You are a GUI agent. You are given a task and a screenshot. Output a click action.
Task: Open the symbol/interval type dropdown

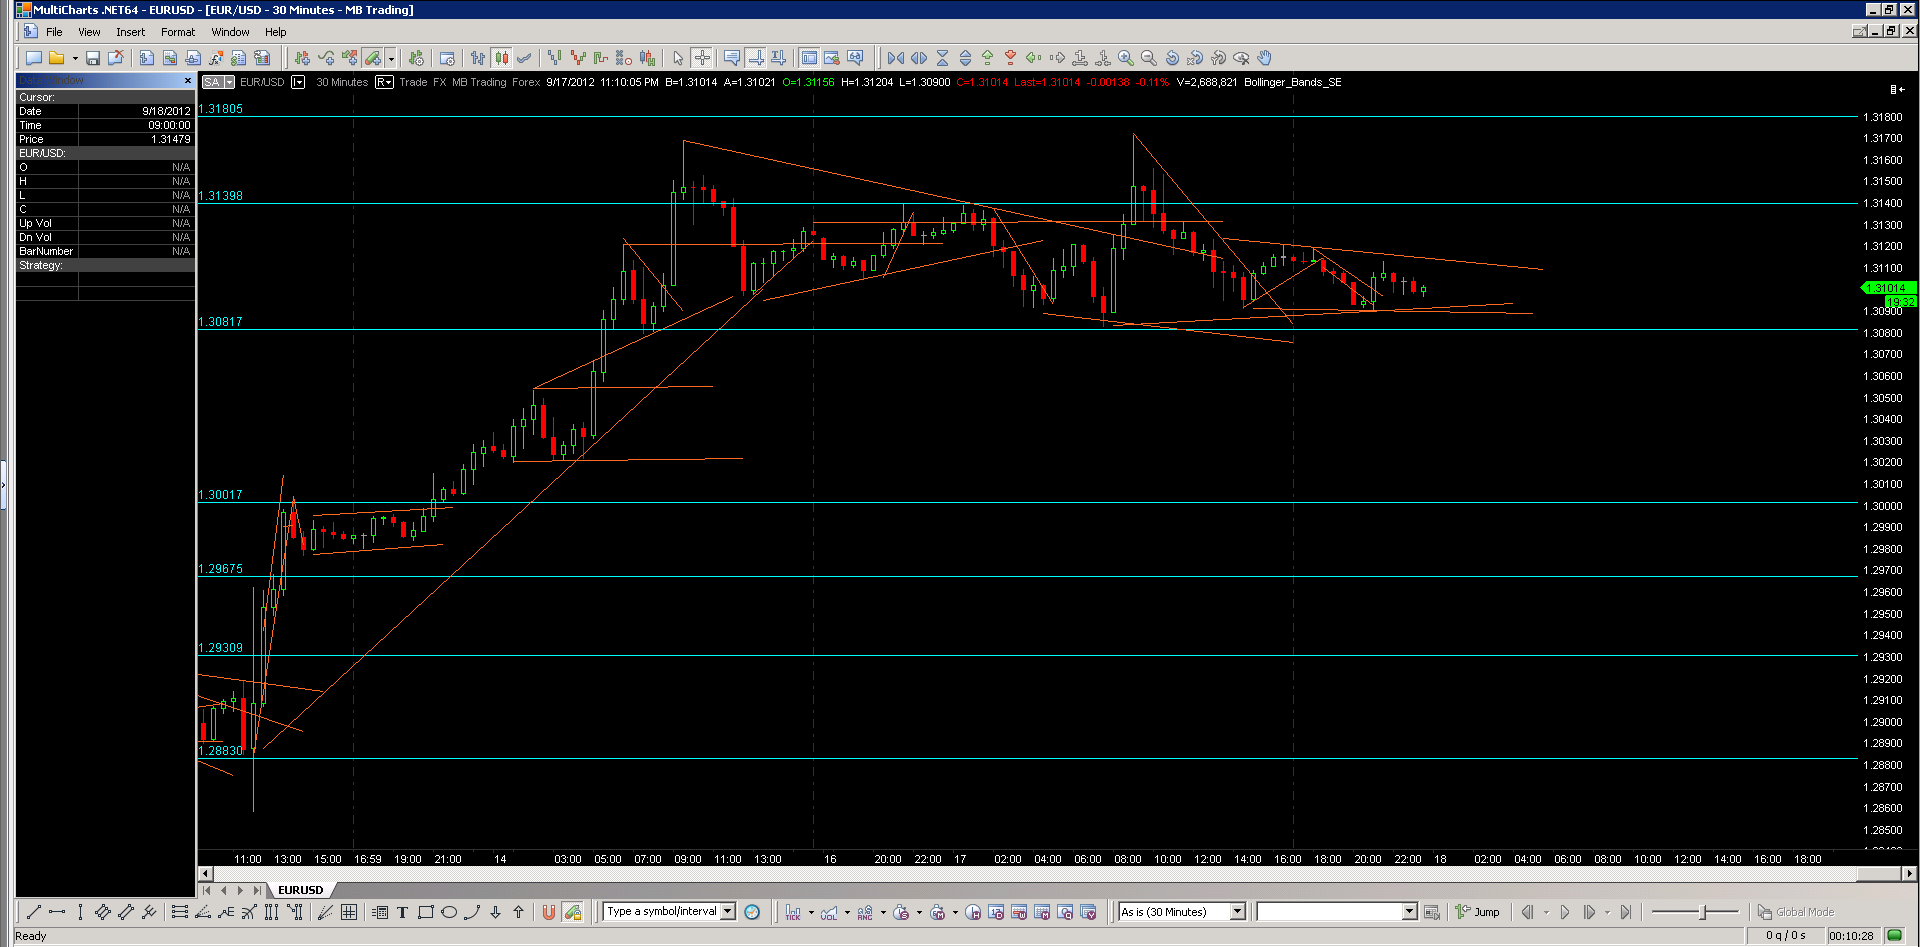pos(728,912)
